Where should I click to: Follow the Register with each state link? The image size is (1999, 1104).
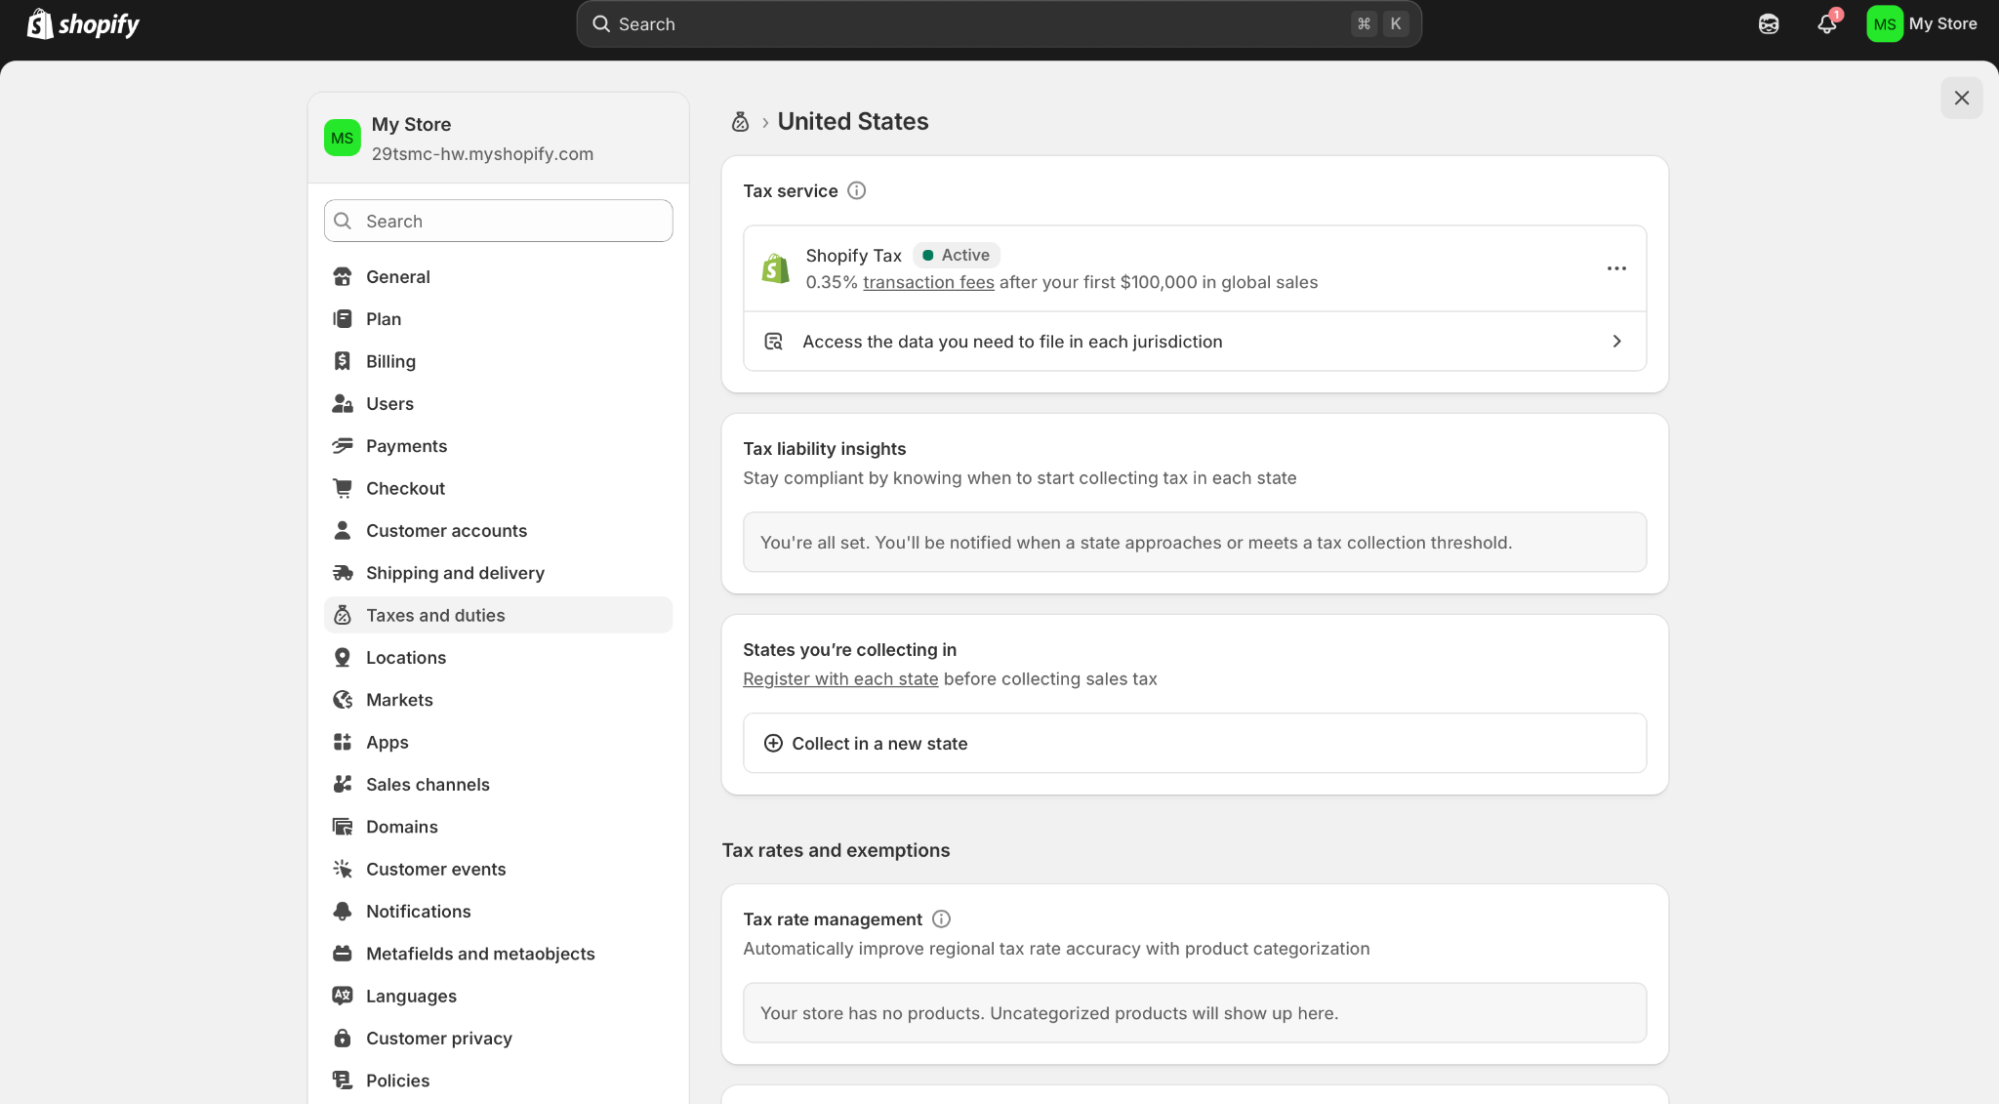(x=840, y=679)
